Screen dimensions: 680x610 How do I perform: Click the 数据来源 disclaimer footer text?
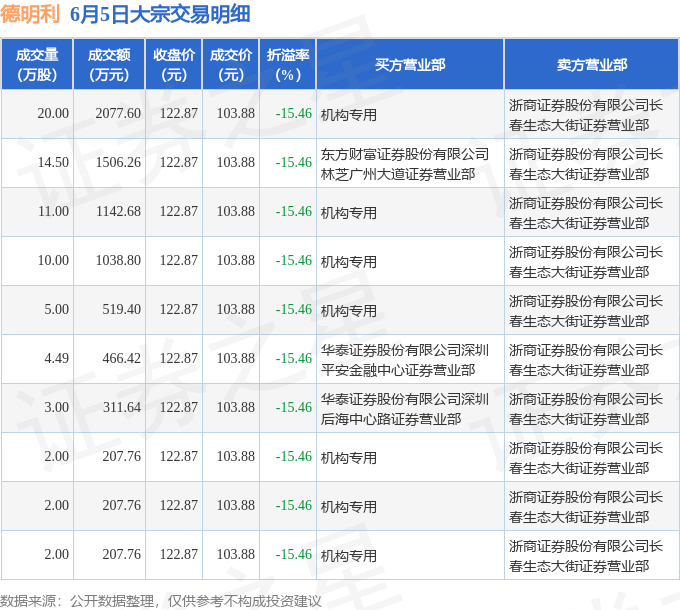click(160, 601)
